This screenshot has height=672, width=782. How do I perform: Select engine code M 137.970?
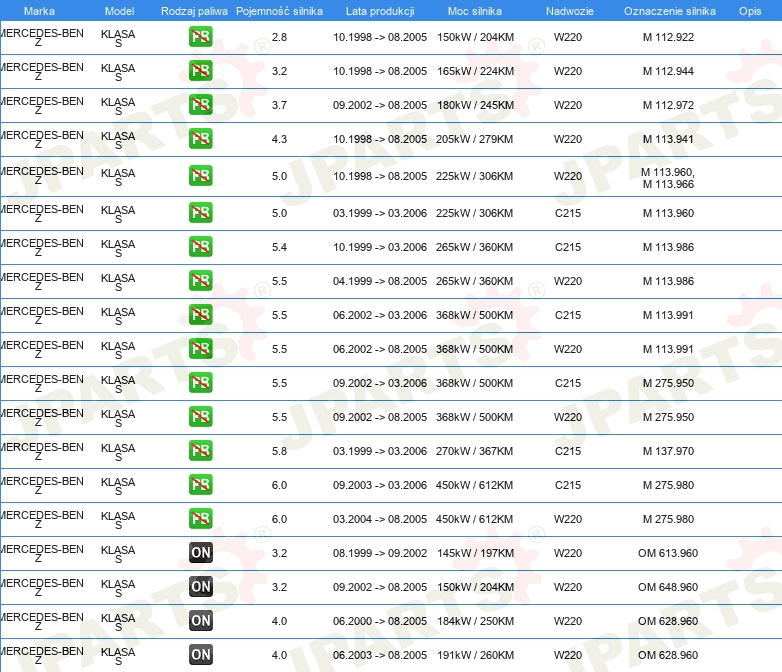tap(668, 451)
